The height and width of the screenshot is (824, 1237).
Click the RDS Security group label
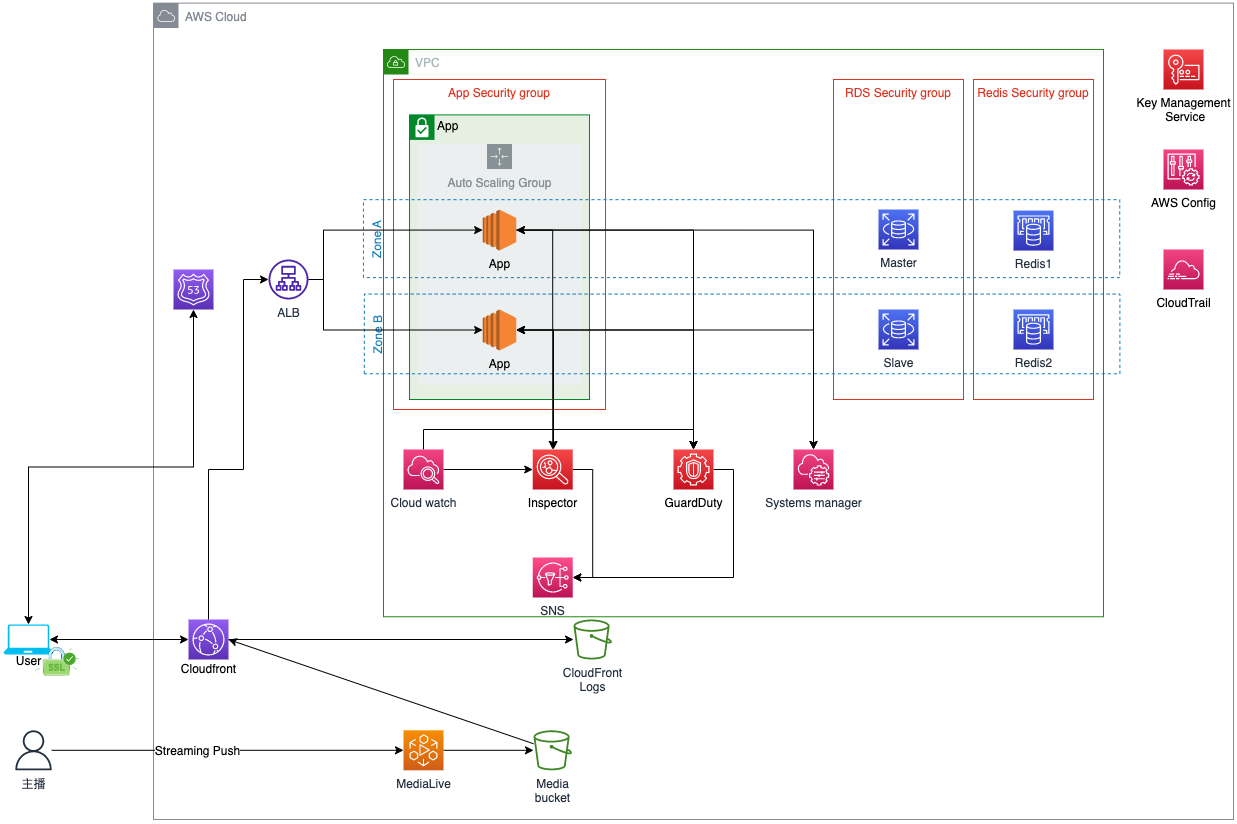tap(898, 93)
